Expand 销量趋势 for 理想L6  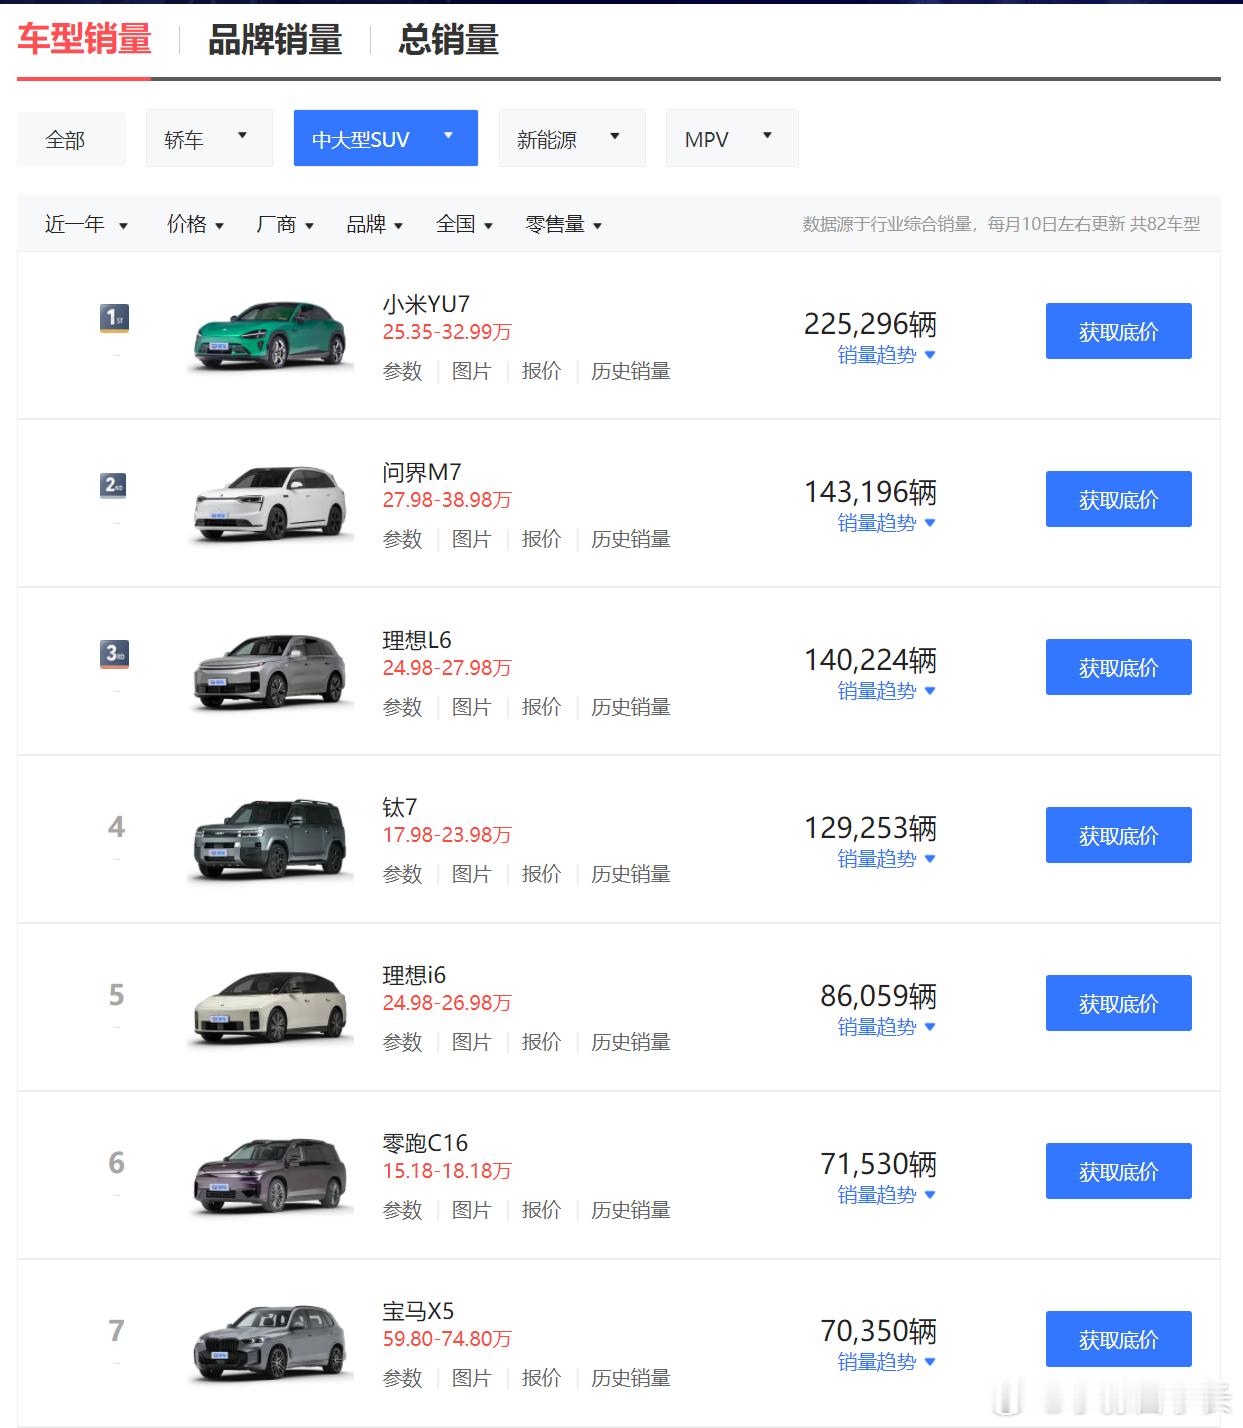pos(886,691)
